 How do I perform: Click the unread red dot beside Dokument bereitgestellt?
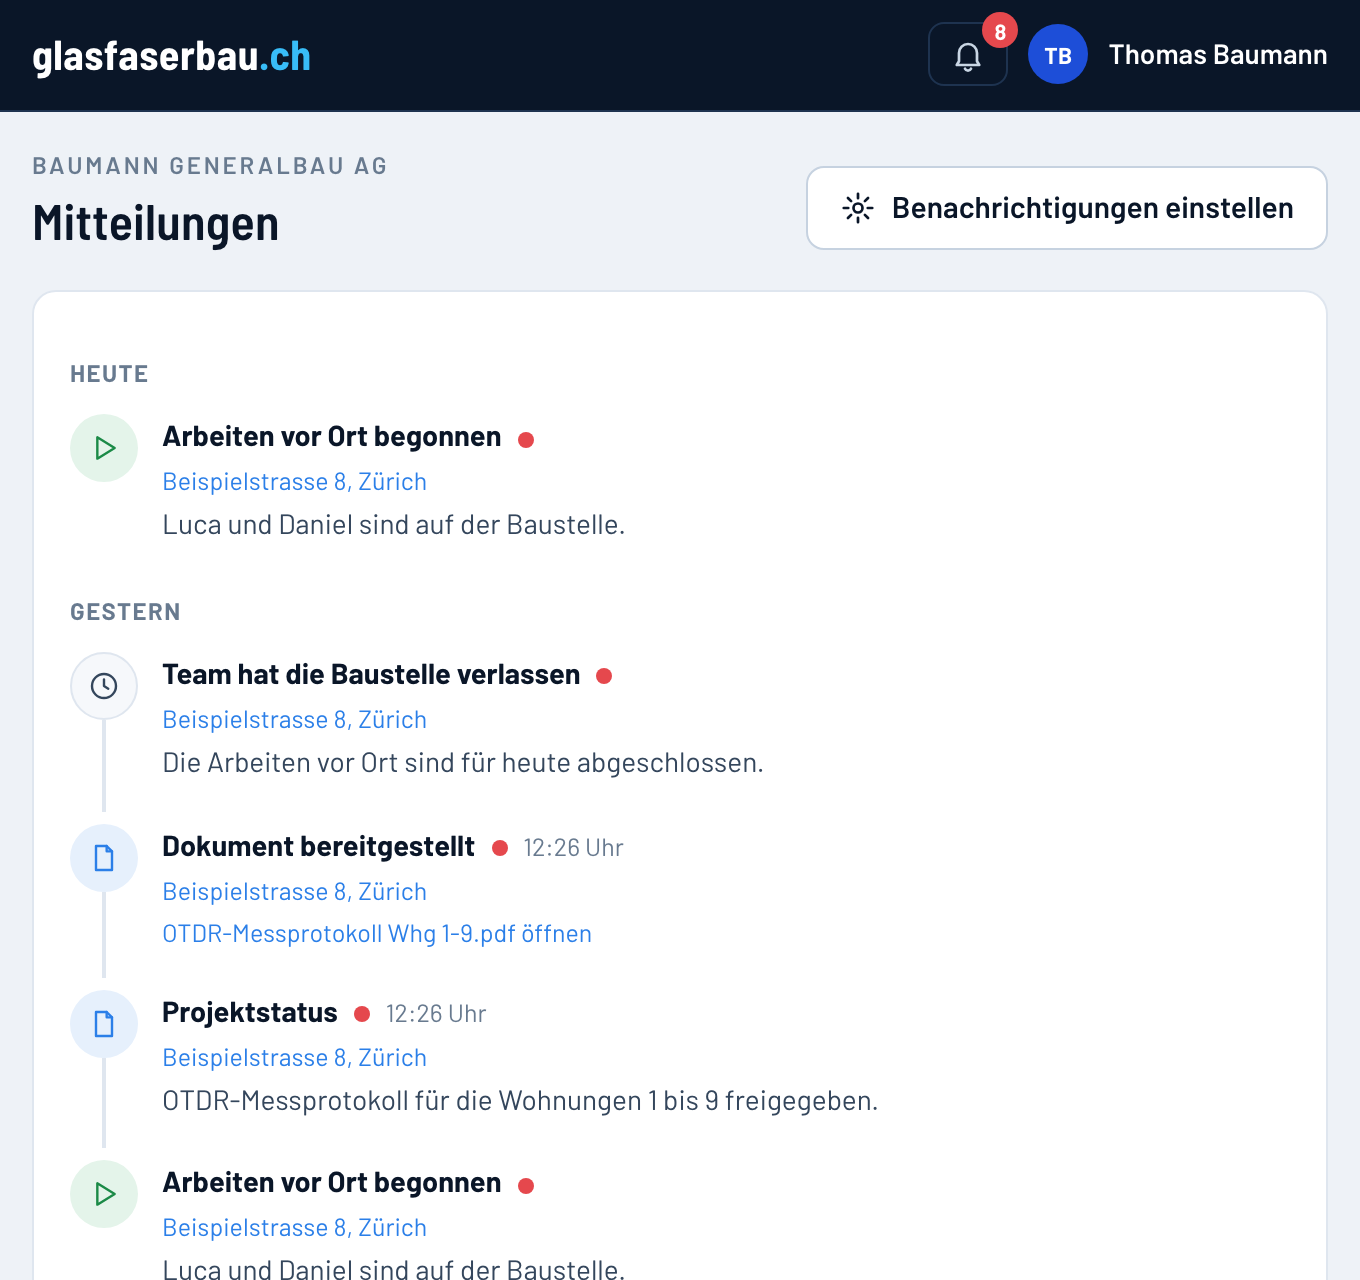point(500,848)
